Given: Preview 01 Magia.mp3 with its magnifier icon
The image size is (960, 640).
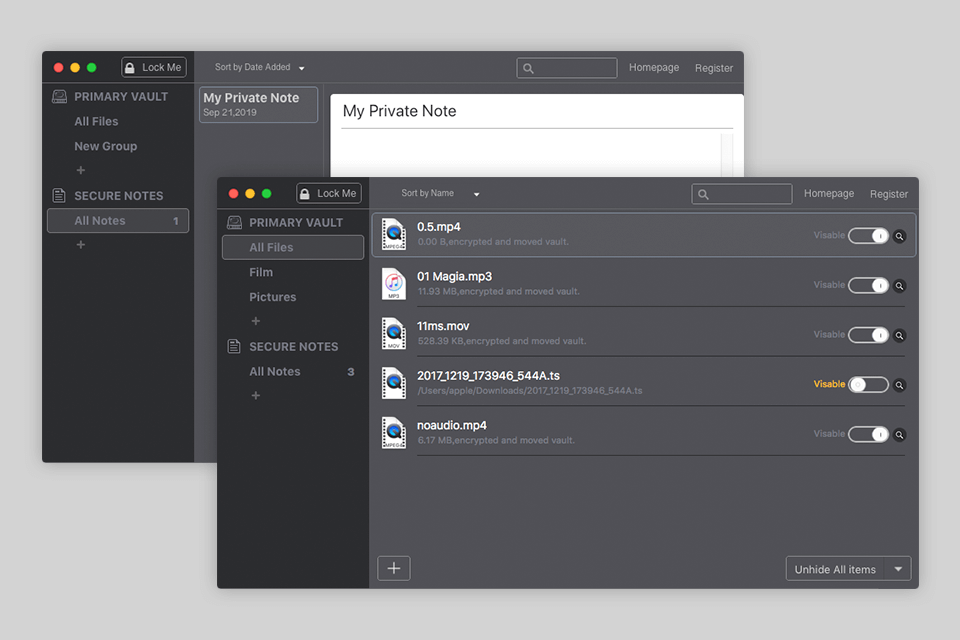Looking at the screenshot, I should pos(899,285).
